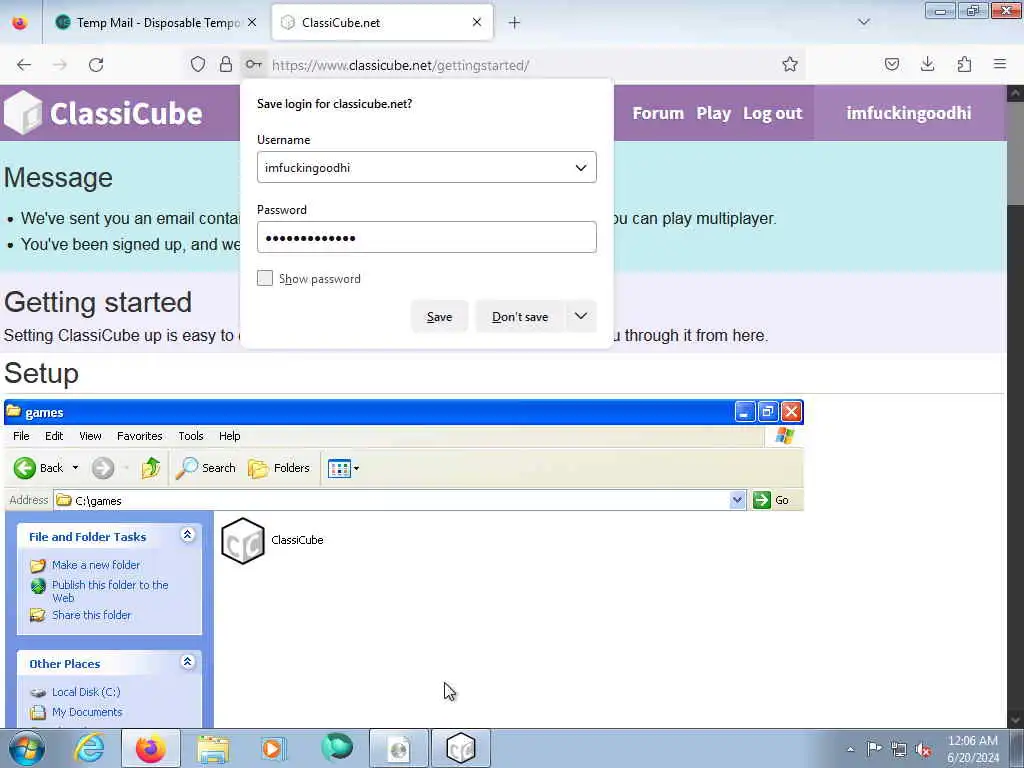Close the Temp Mail tab
This screenshot has width=1024, height=768.
click(252, 22)
